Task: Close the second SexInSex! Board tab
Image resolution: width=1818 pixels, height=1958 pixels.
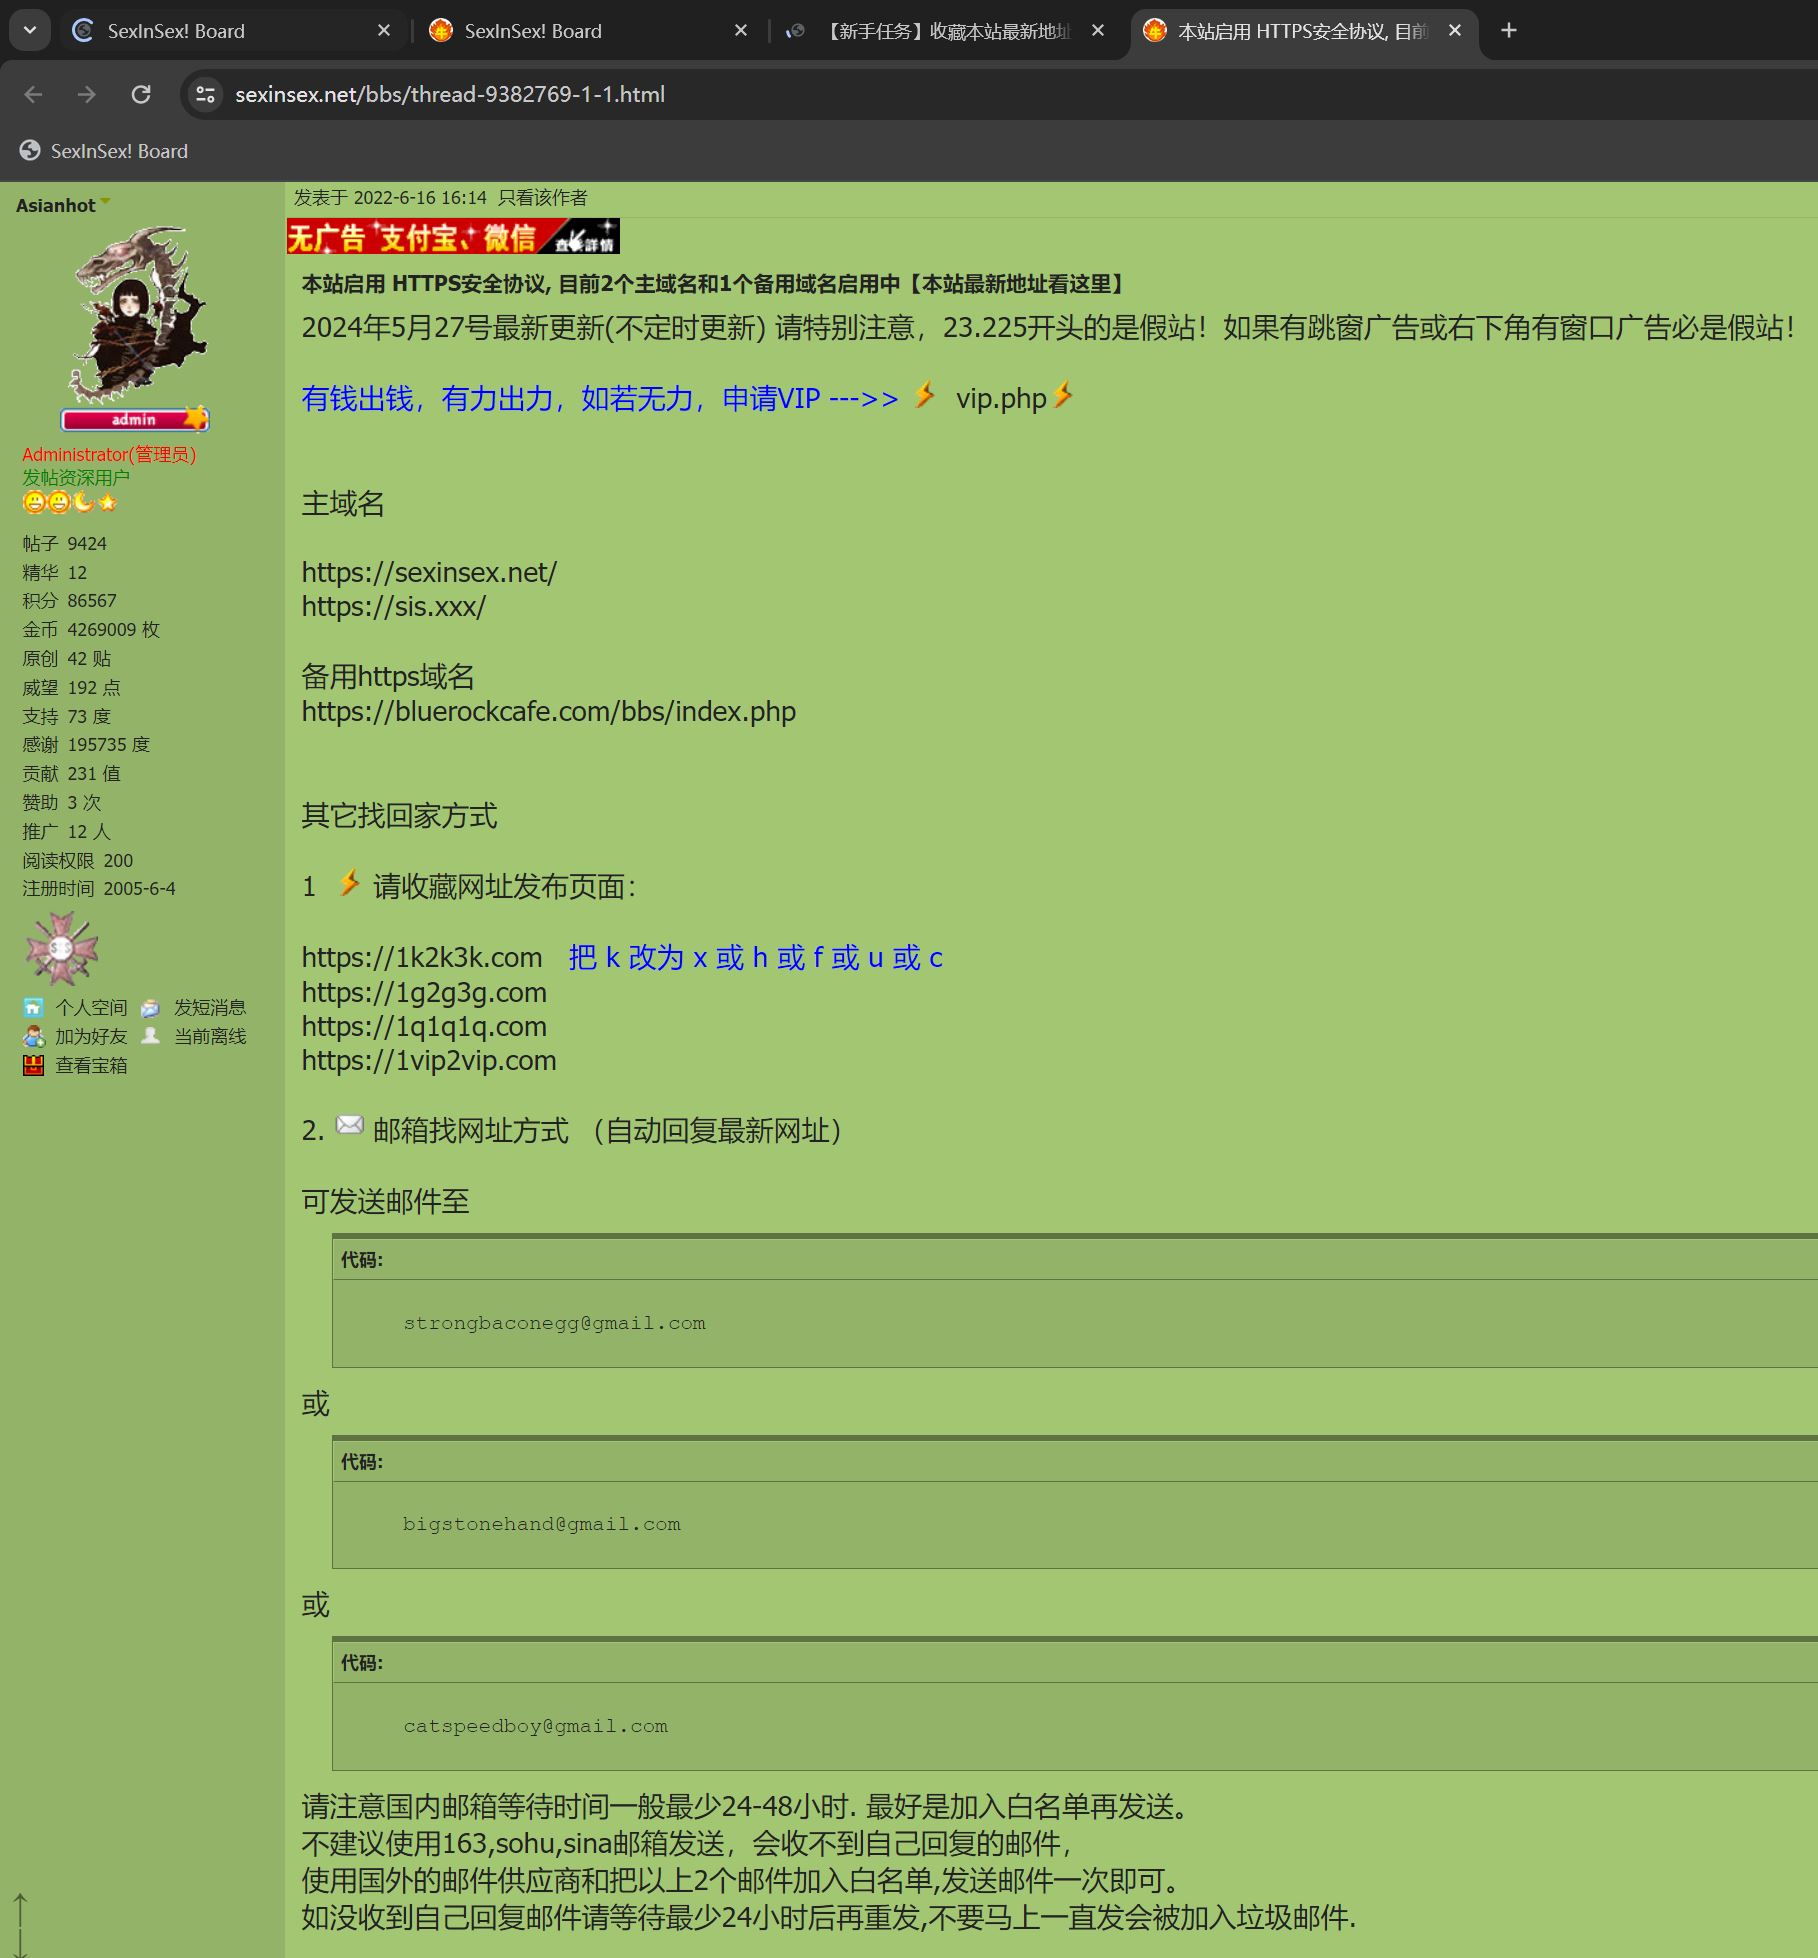Action: (741, 31)
